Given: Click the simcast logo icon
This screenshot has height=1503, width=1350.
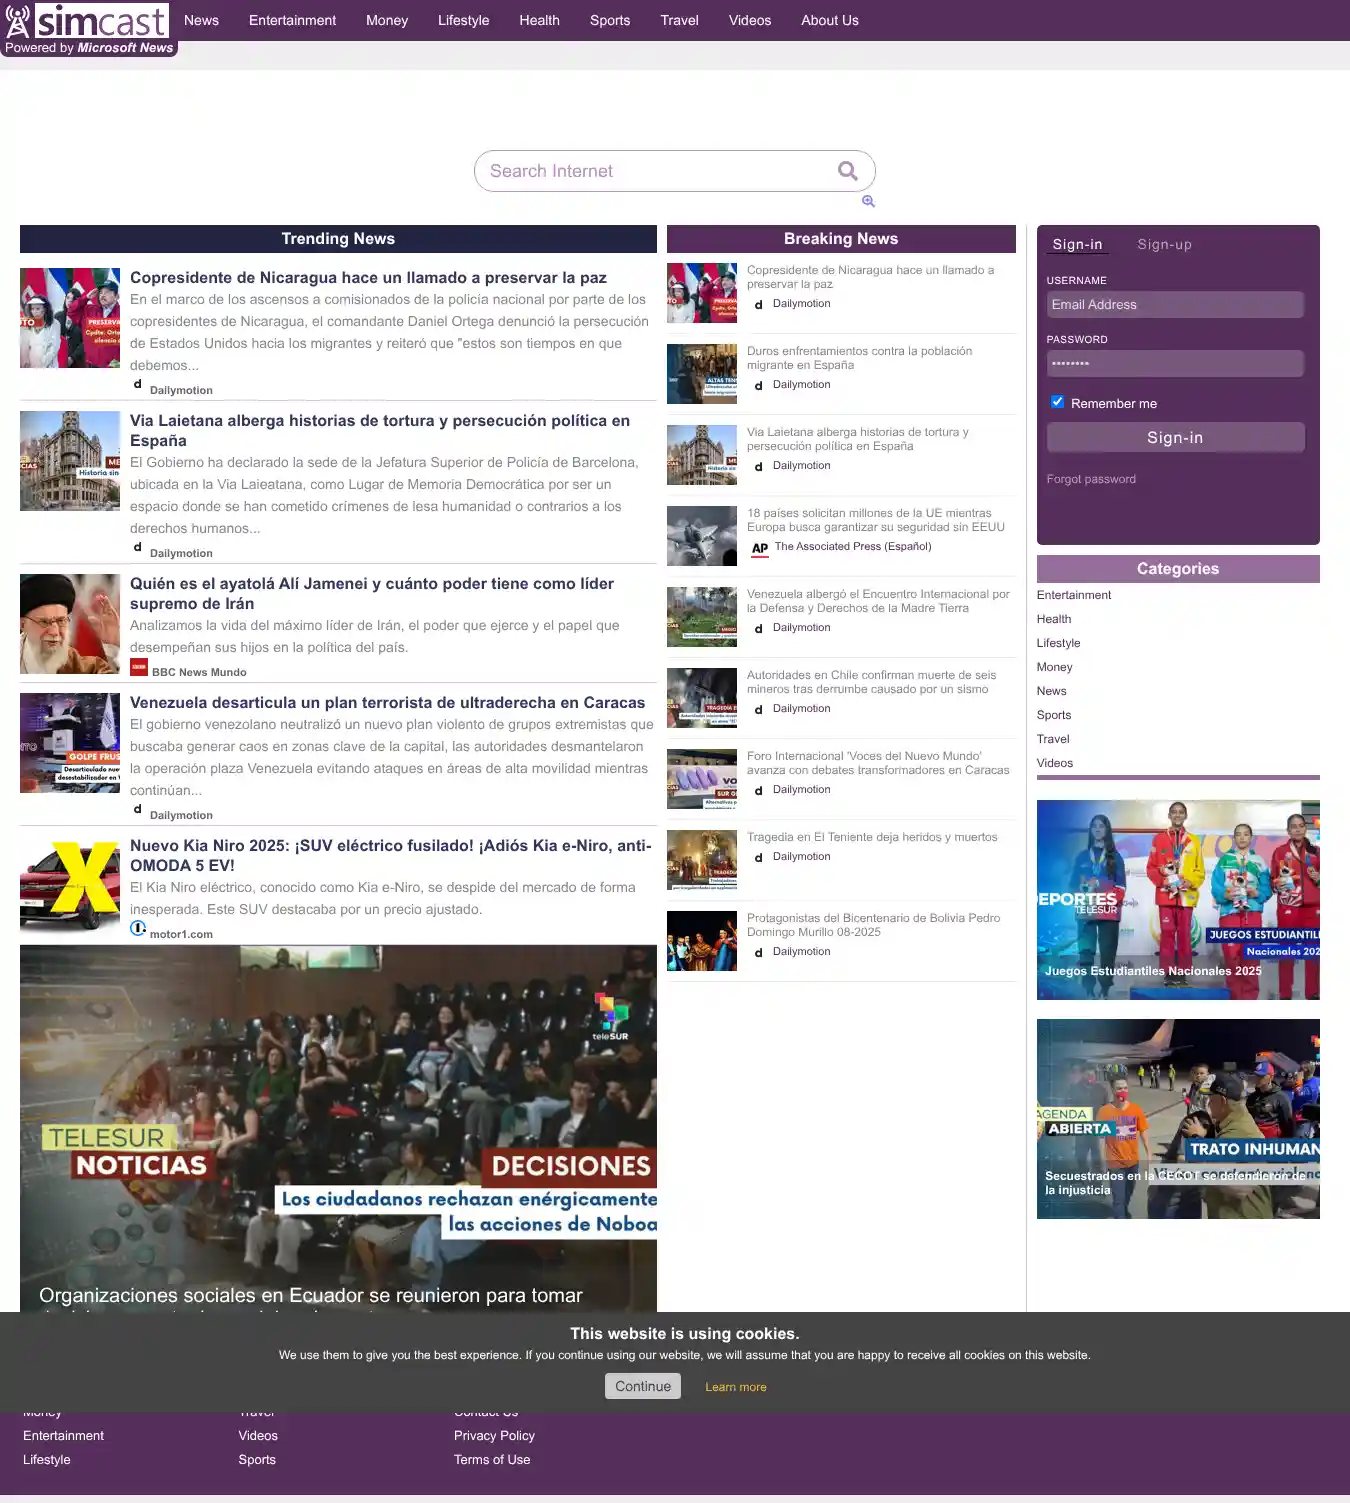Looking at the screenshot, I should pos(19,20).
